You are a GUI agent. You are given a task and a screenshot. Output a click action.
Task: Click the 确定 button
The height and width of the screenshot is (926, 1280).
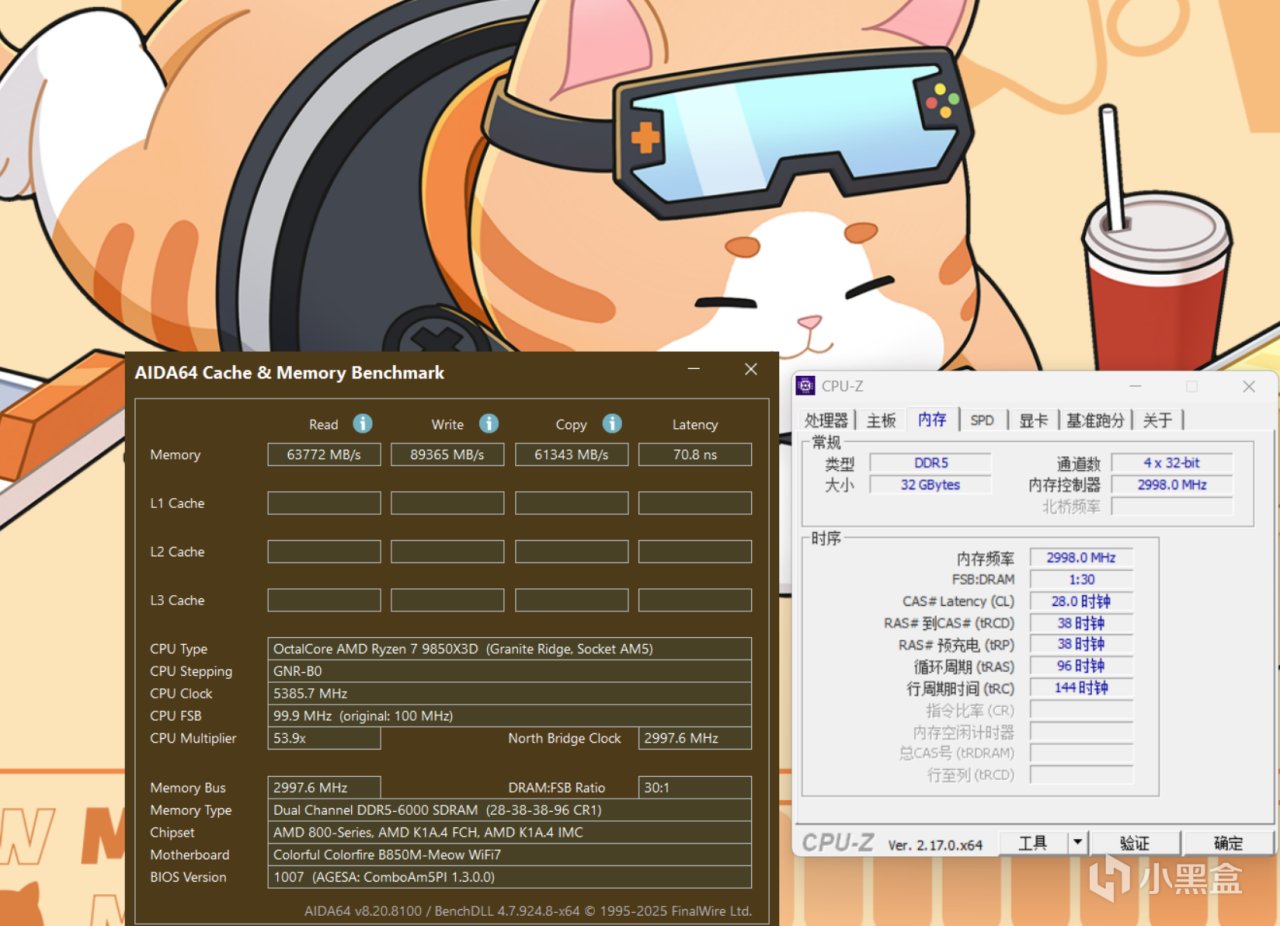tap(1229, 843)
